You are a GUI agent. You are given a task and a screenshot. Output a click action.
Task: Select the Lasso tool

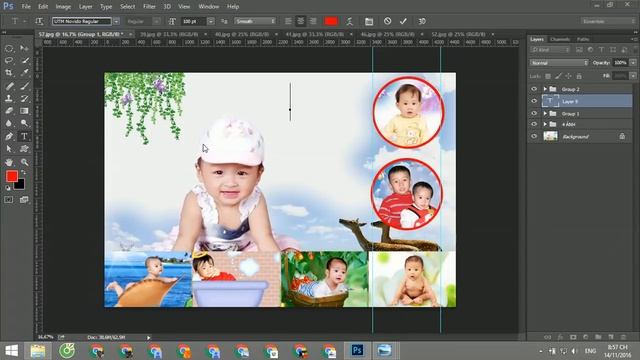pos(9,60)
